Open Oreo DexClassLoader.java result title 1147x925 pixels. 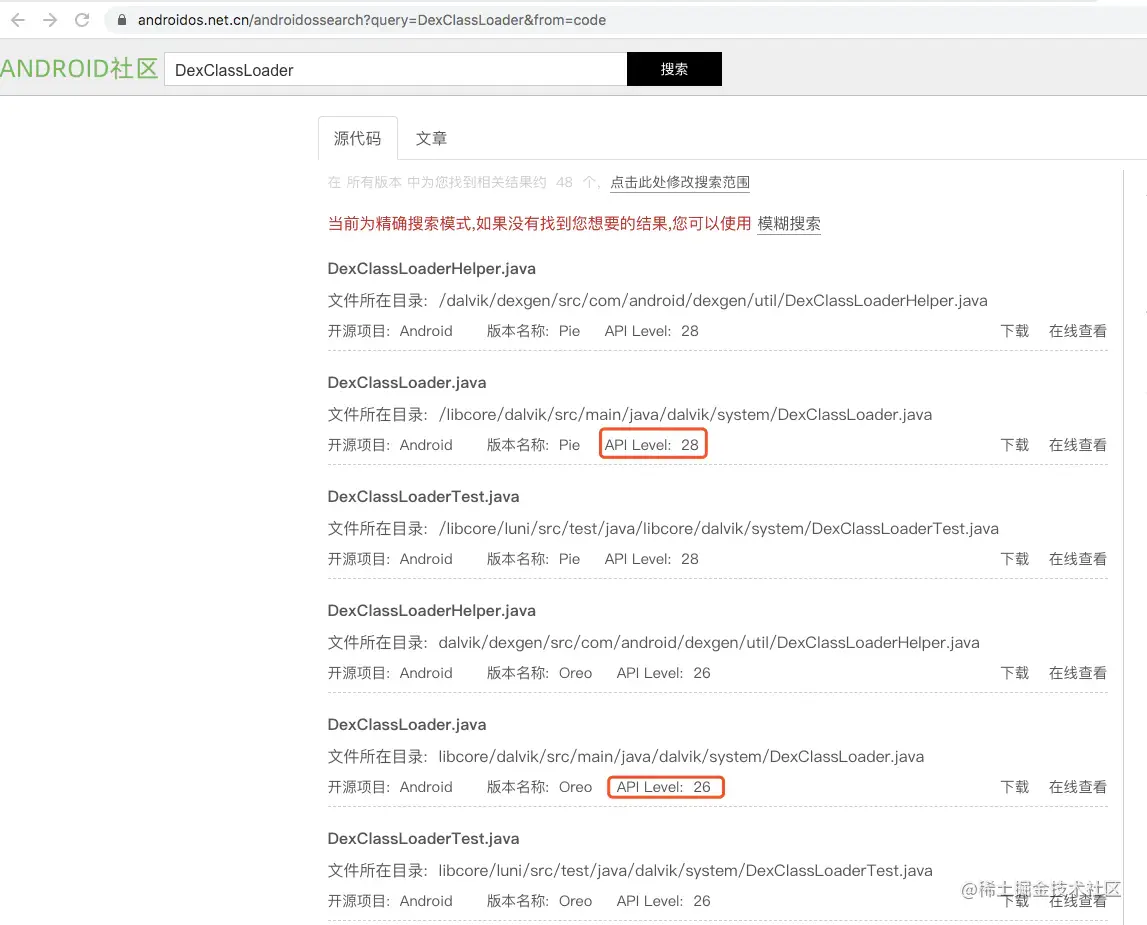coord(407,725)
